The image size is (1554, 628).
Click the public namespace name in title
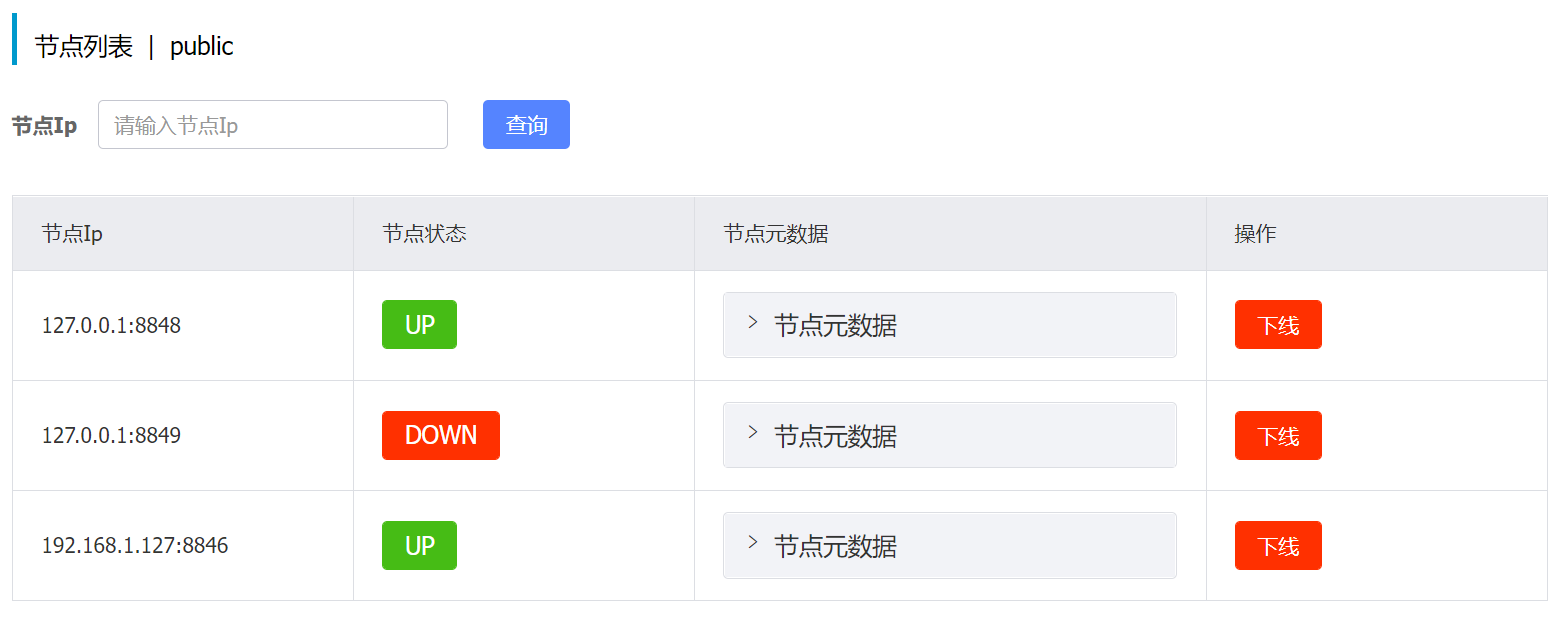tap(202, 47)
